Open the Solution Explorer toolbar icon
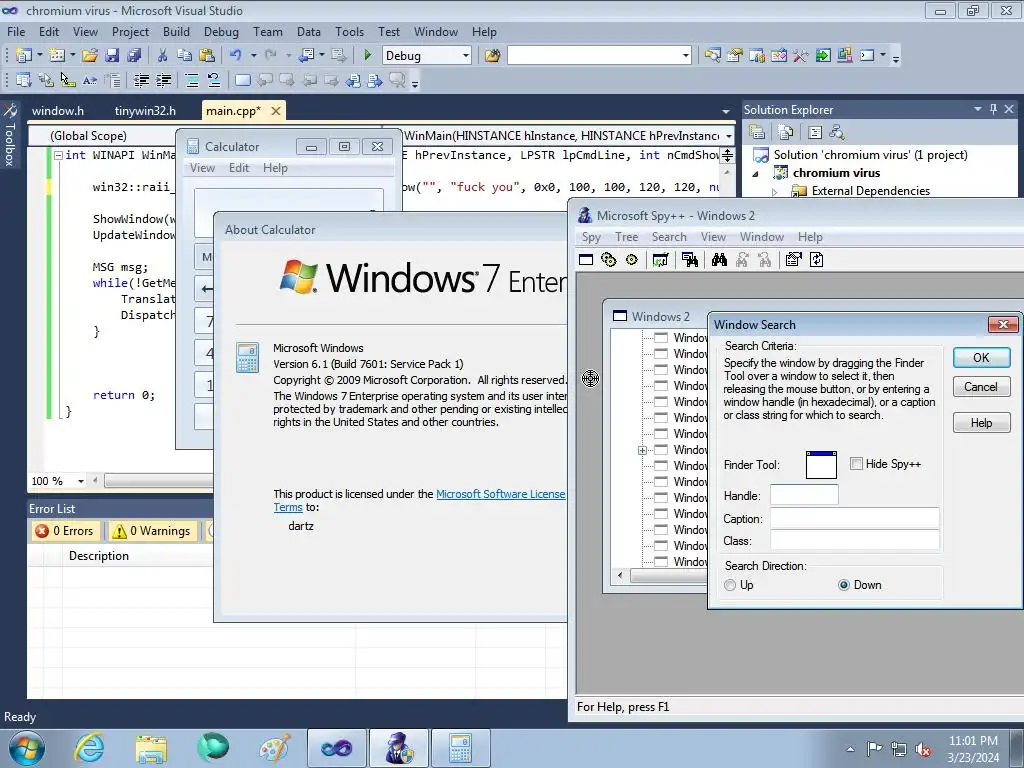1024x768 pixels. [x=712, y=56]
